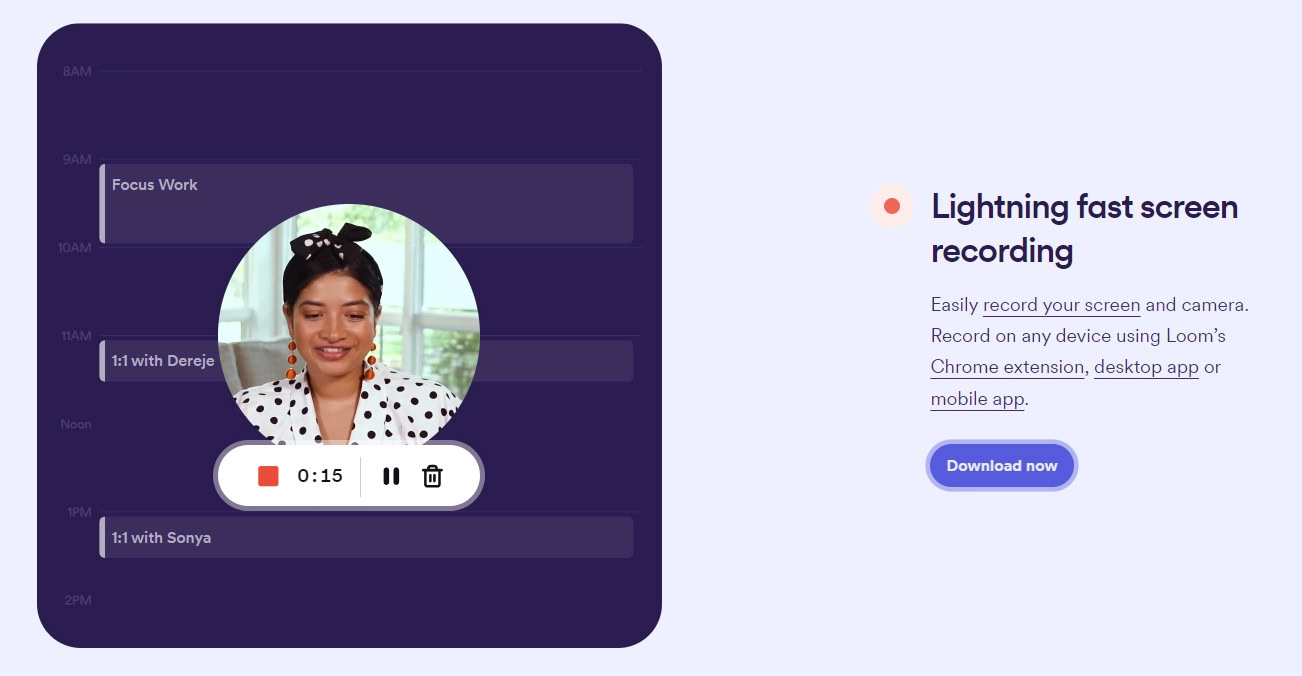The image size is (1302, 676).
Task: Follow the desktop app link
Action: click(1146, 367)
